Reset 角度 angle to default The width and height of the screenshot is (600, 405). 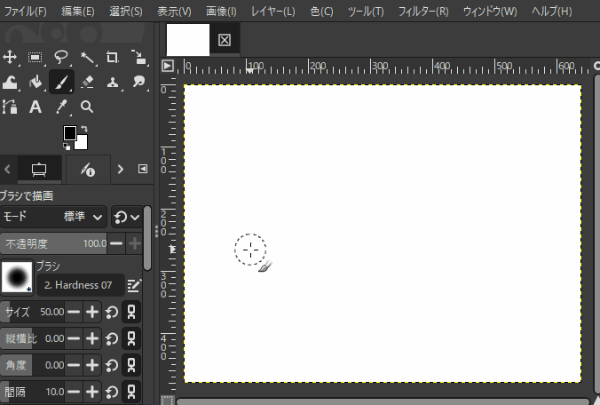pos(112,366)
